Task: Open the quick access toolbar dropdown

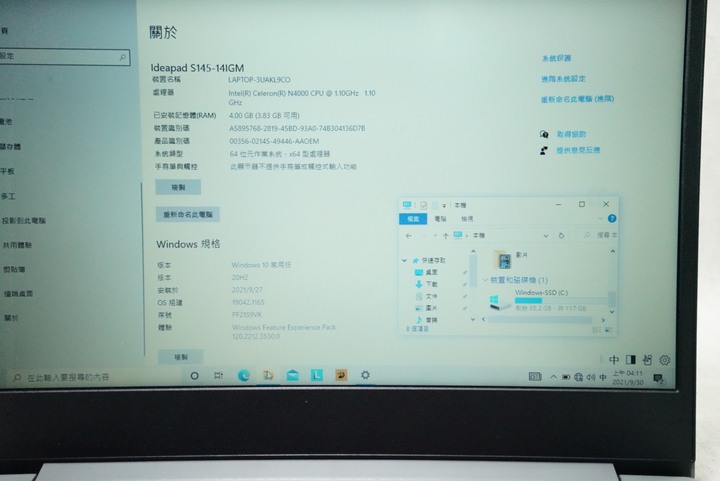Action: click(444, 206)
